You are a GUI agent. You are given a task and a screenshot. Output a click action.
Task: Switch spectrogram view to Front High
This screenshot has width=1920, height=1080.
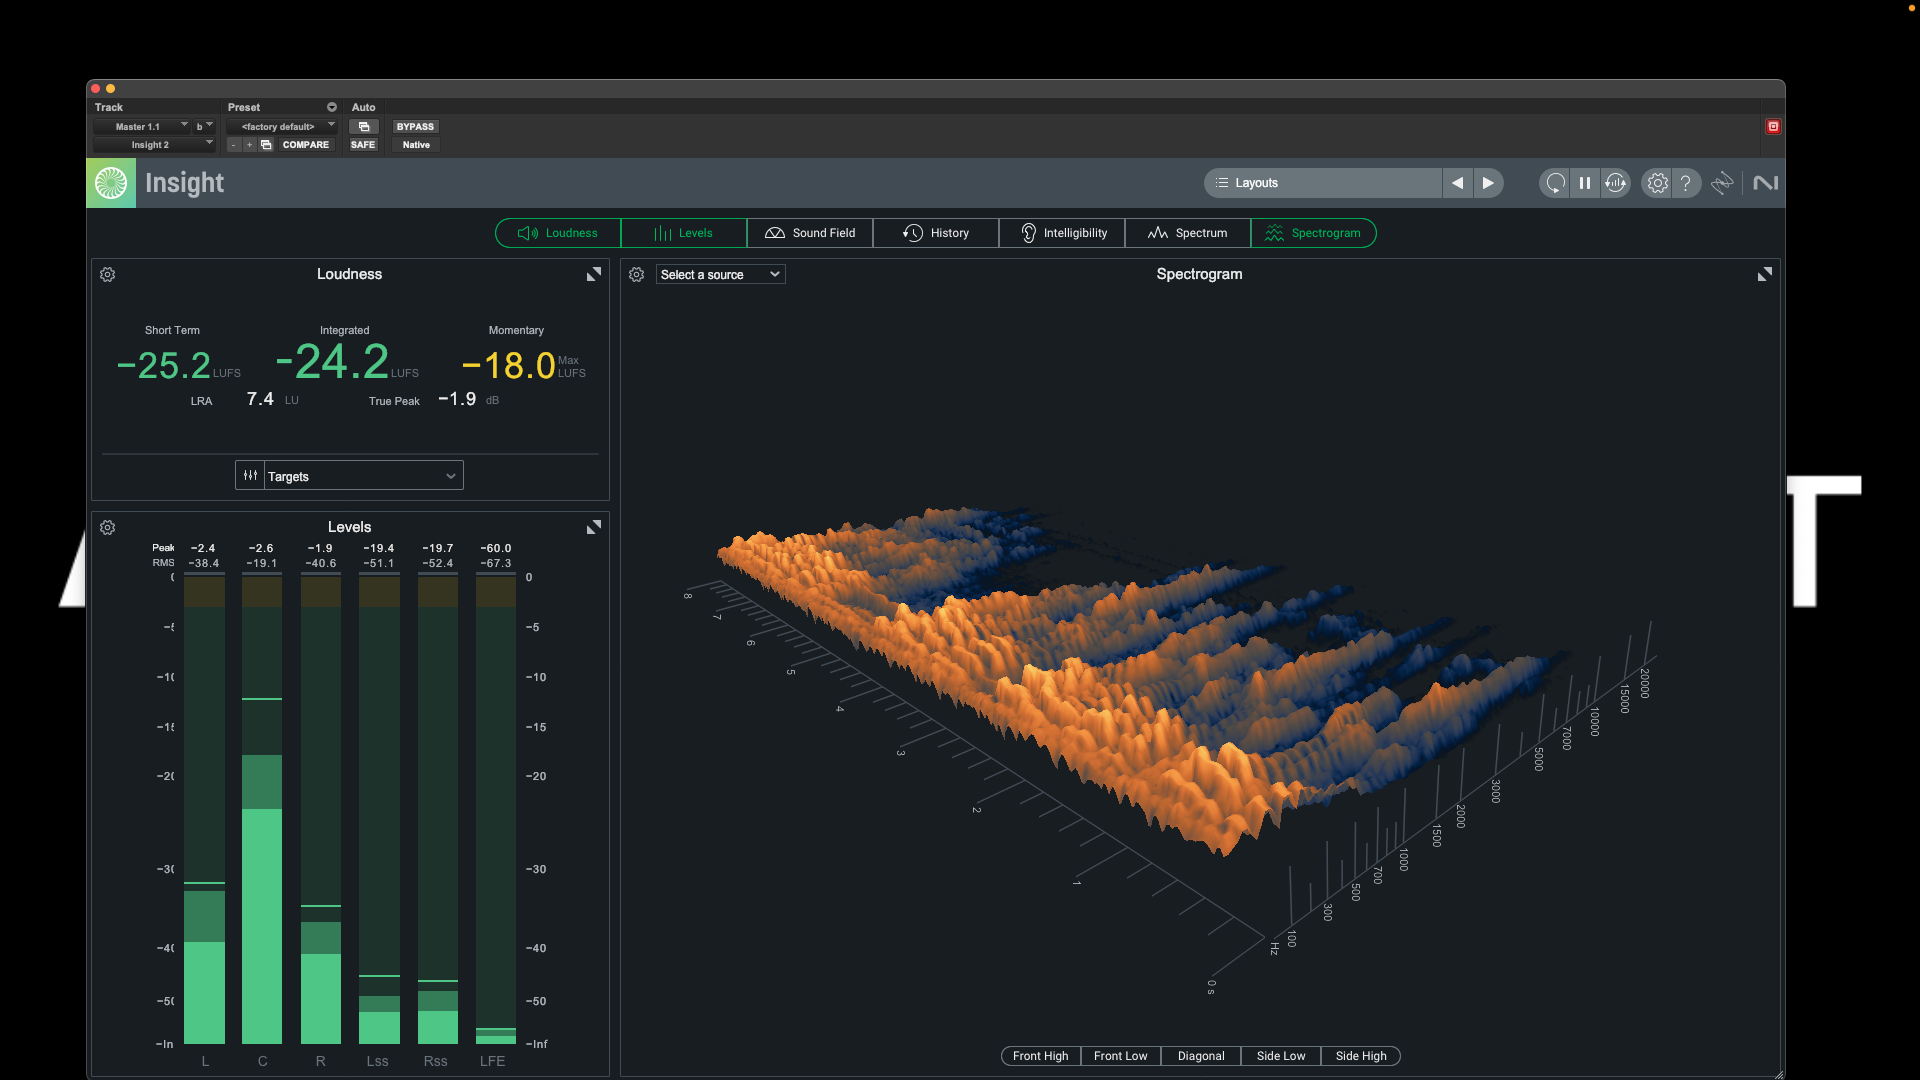(1040, 1056)
